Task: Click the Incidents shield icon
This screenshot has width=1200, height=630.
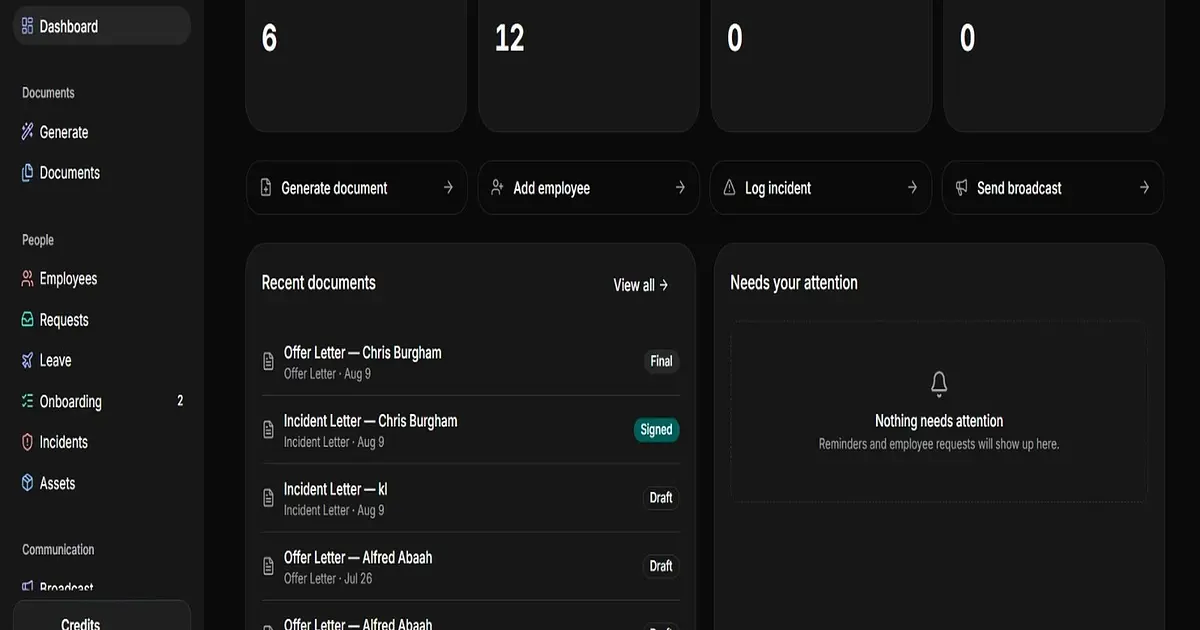Action: [28, 442]
